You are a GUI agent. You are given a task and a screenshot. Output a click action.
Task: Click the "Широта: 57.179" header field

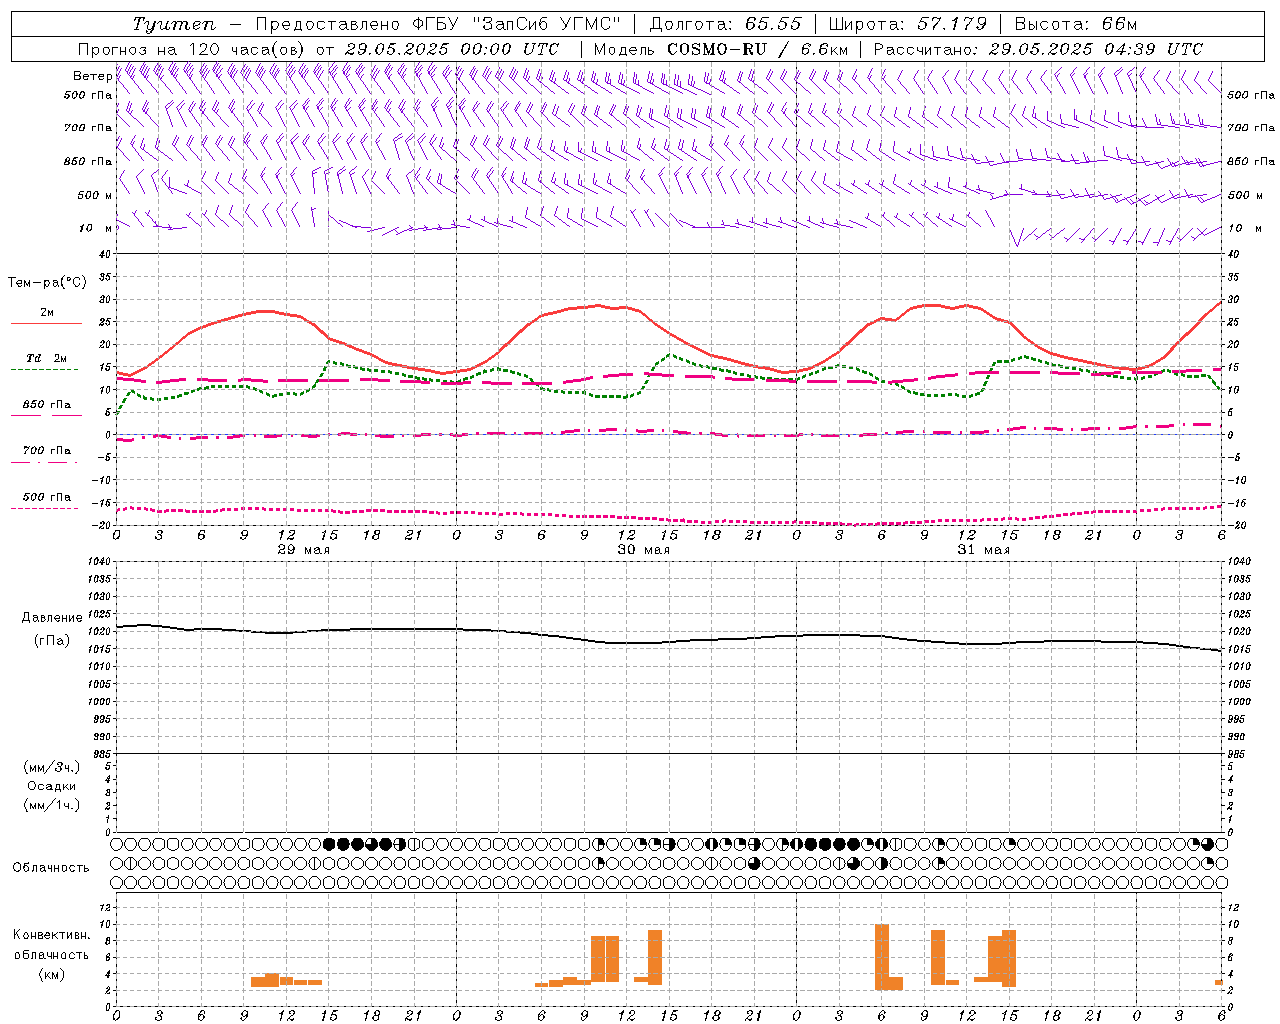(x=907, y=24)
